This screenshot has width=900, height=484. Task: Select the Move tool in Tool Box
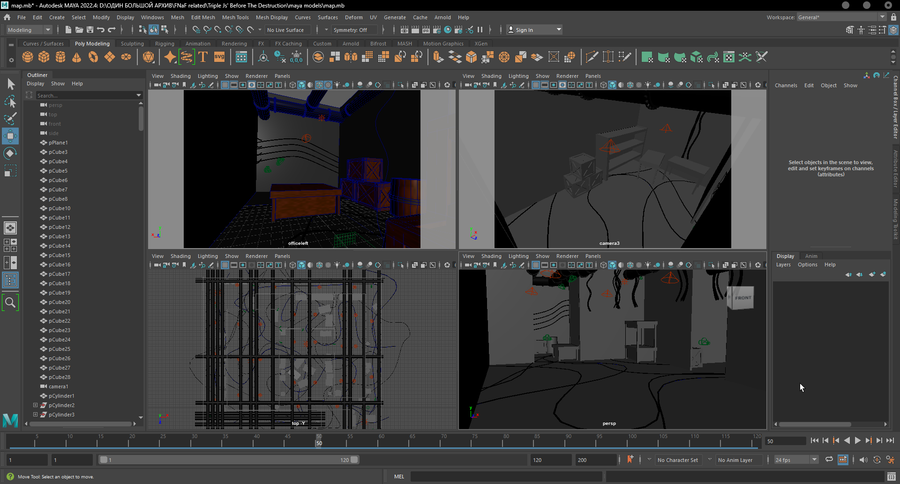[10, 136]
